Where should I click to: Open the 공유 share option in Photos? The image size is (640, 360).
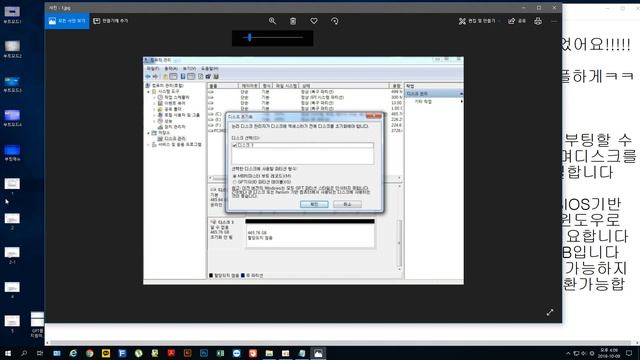click(517, 21)
